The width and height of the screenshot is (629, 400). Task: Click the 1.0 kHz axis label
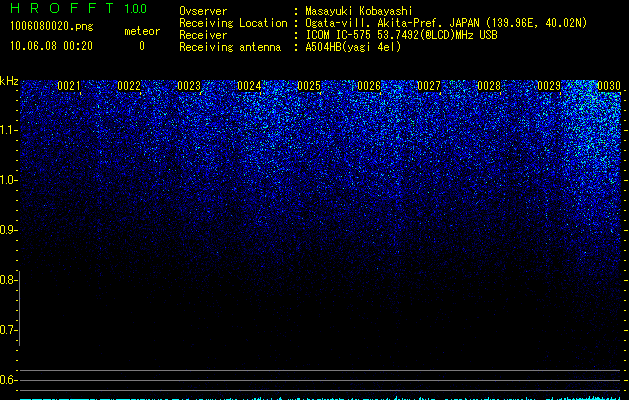[8, 180]
